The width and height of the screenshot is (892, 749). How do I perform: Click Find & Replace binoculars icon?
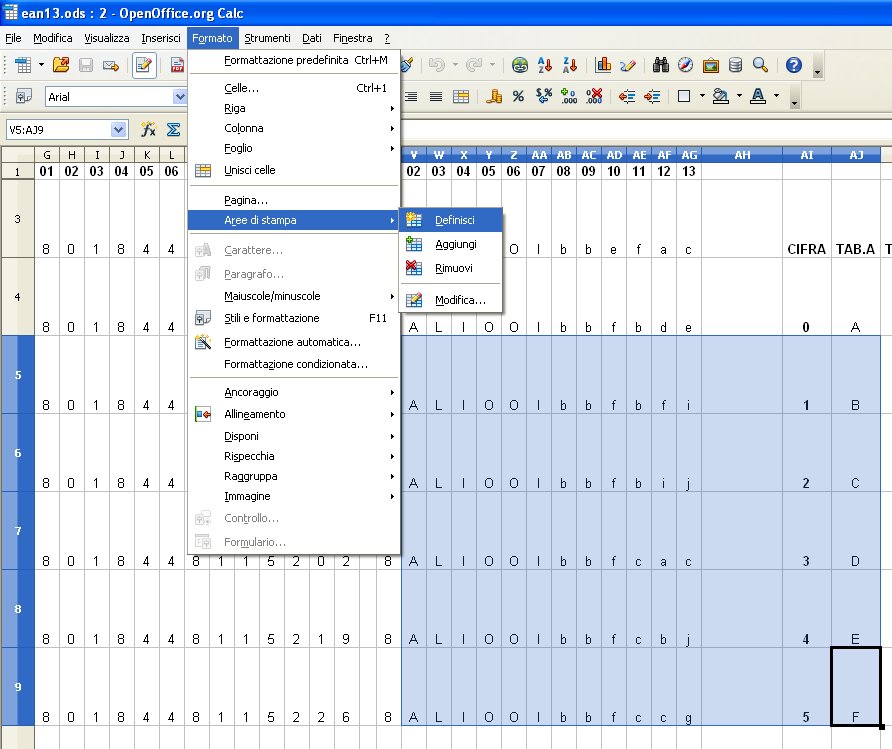click(x=660, y=65)
